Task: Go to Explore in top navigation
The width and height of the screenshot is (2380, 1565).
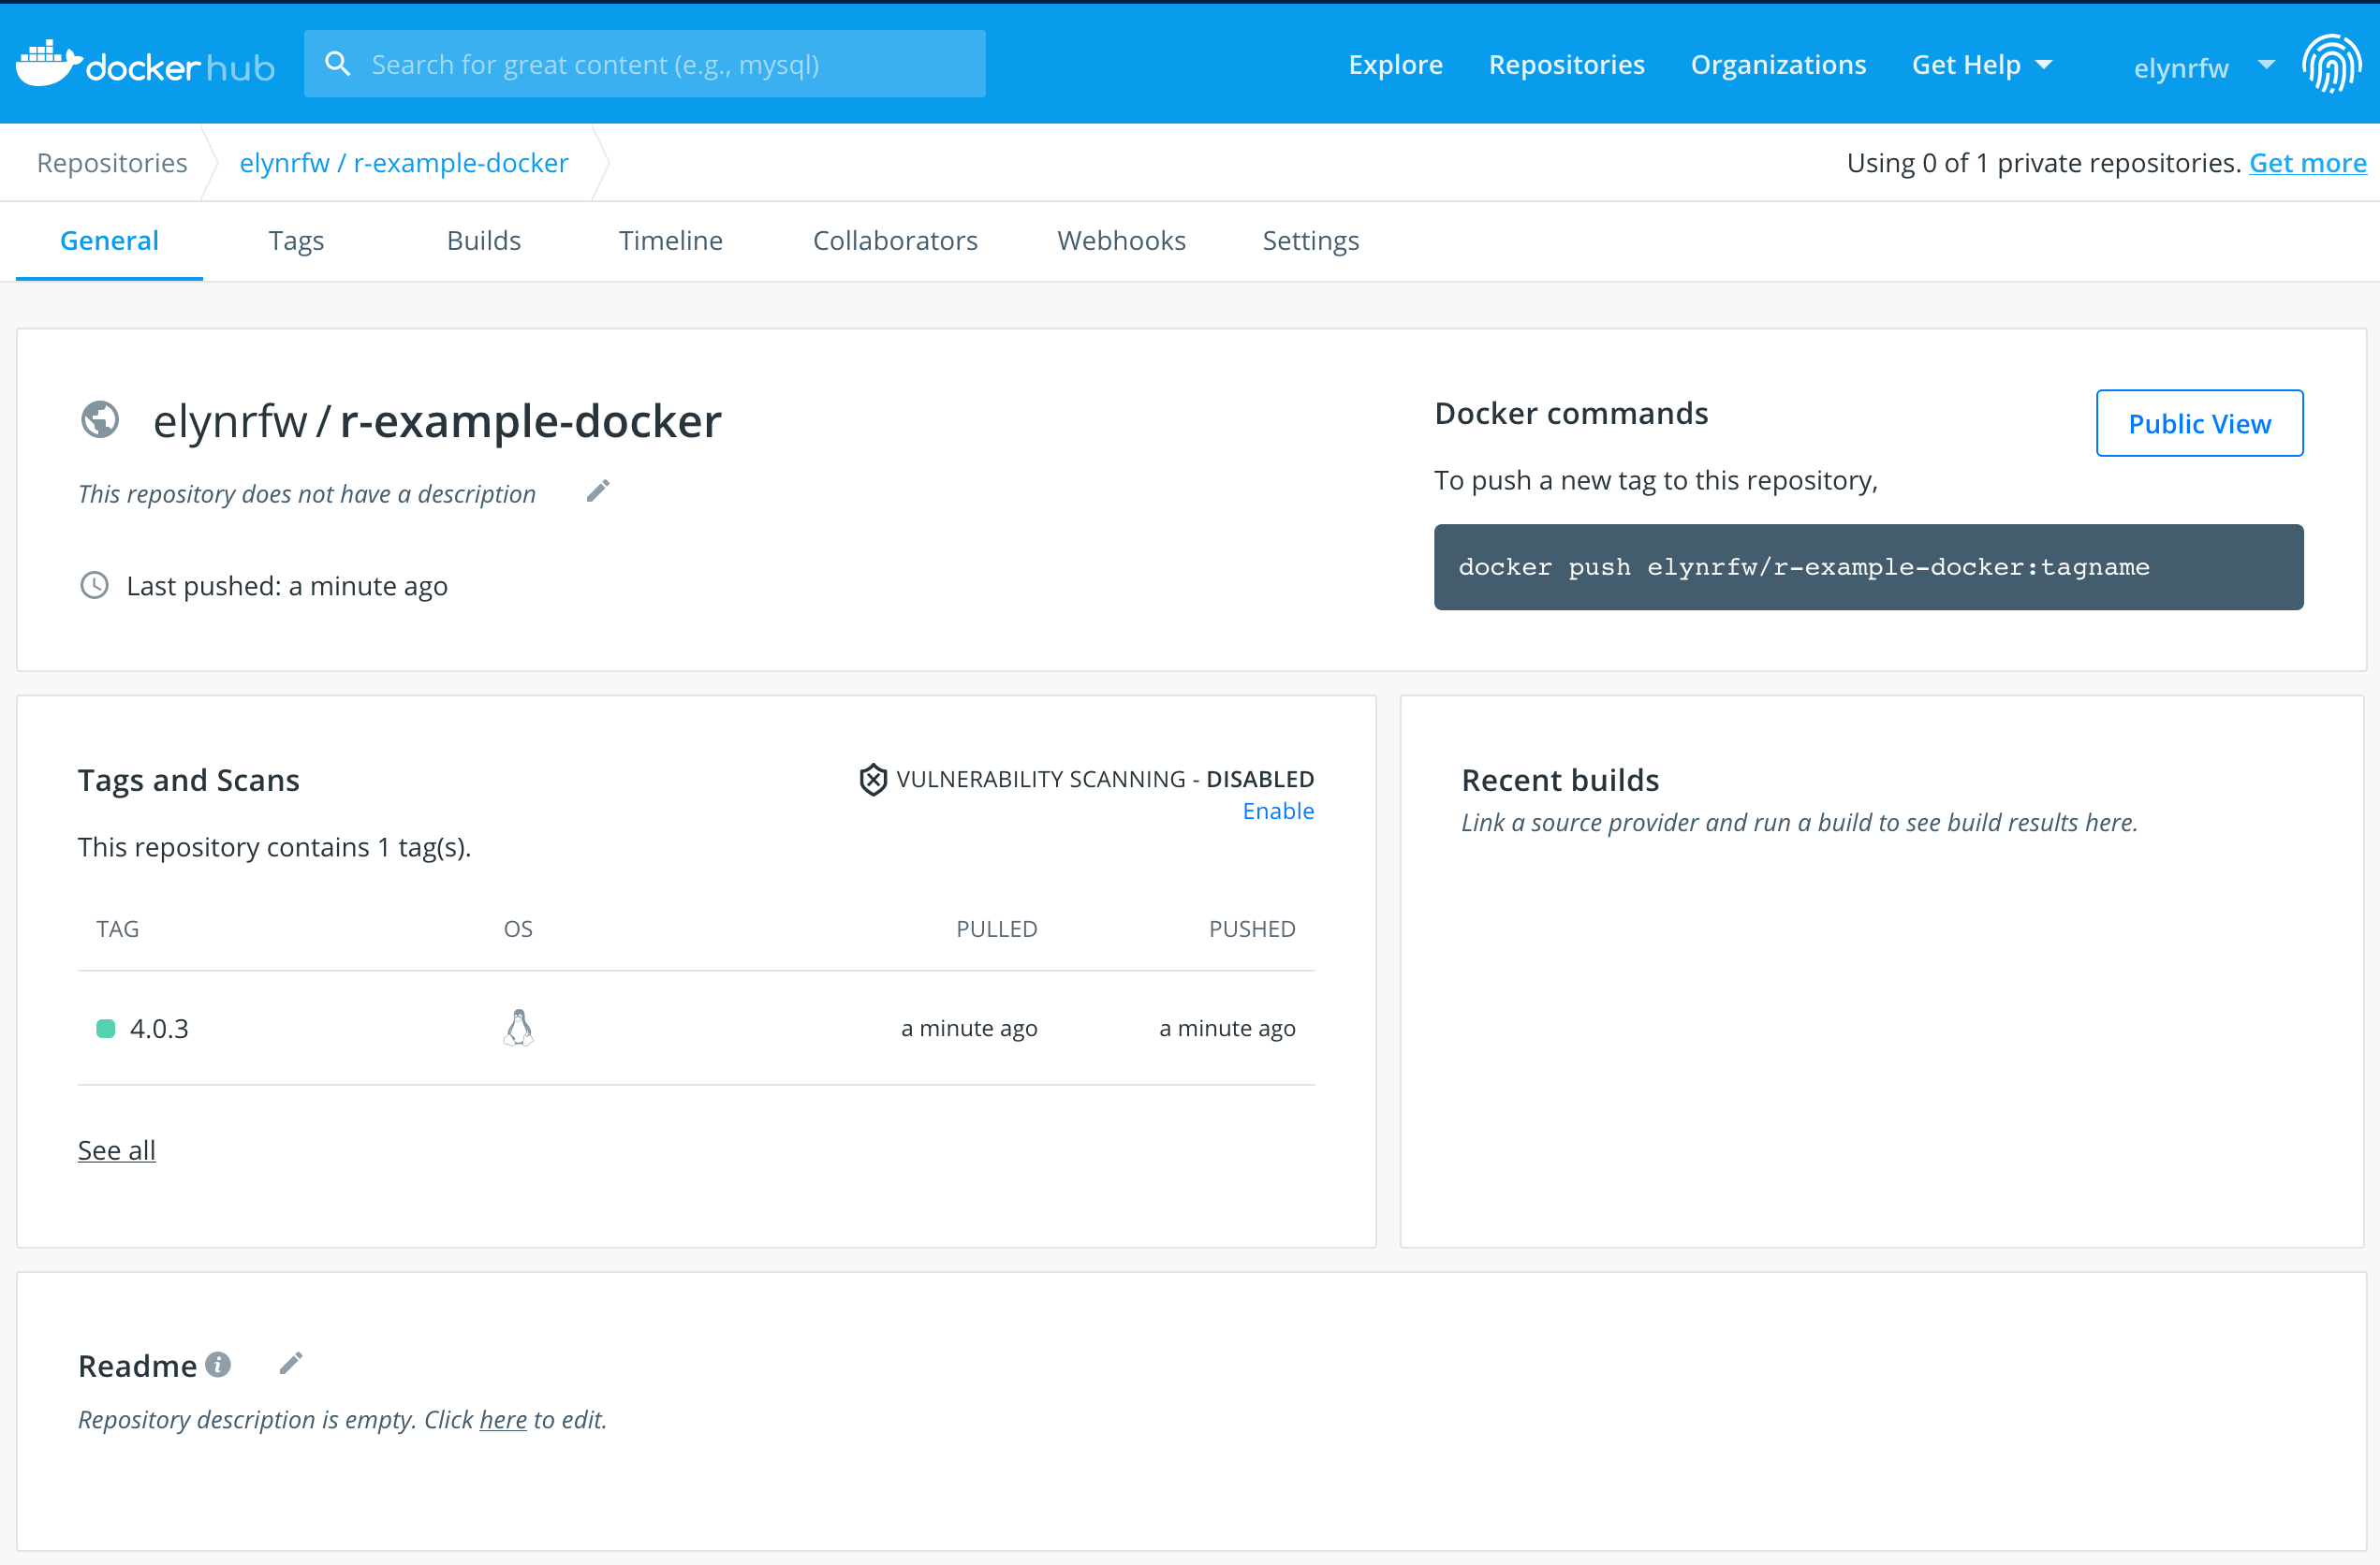Action: coord(1395,64)
